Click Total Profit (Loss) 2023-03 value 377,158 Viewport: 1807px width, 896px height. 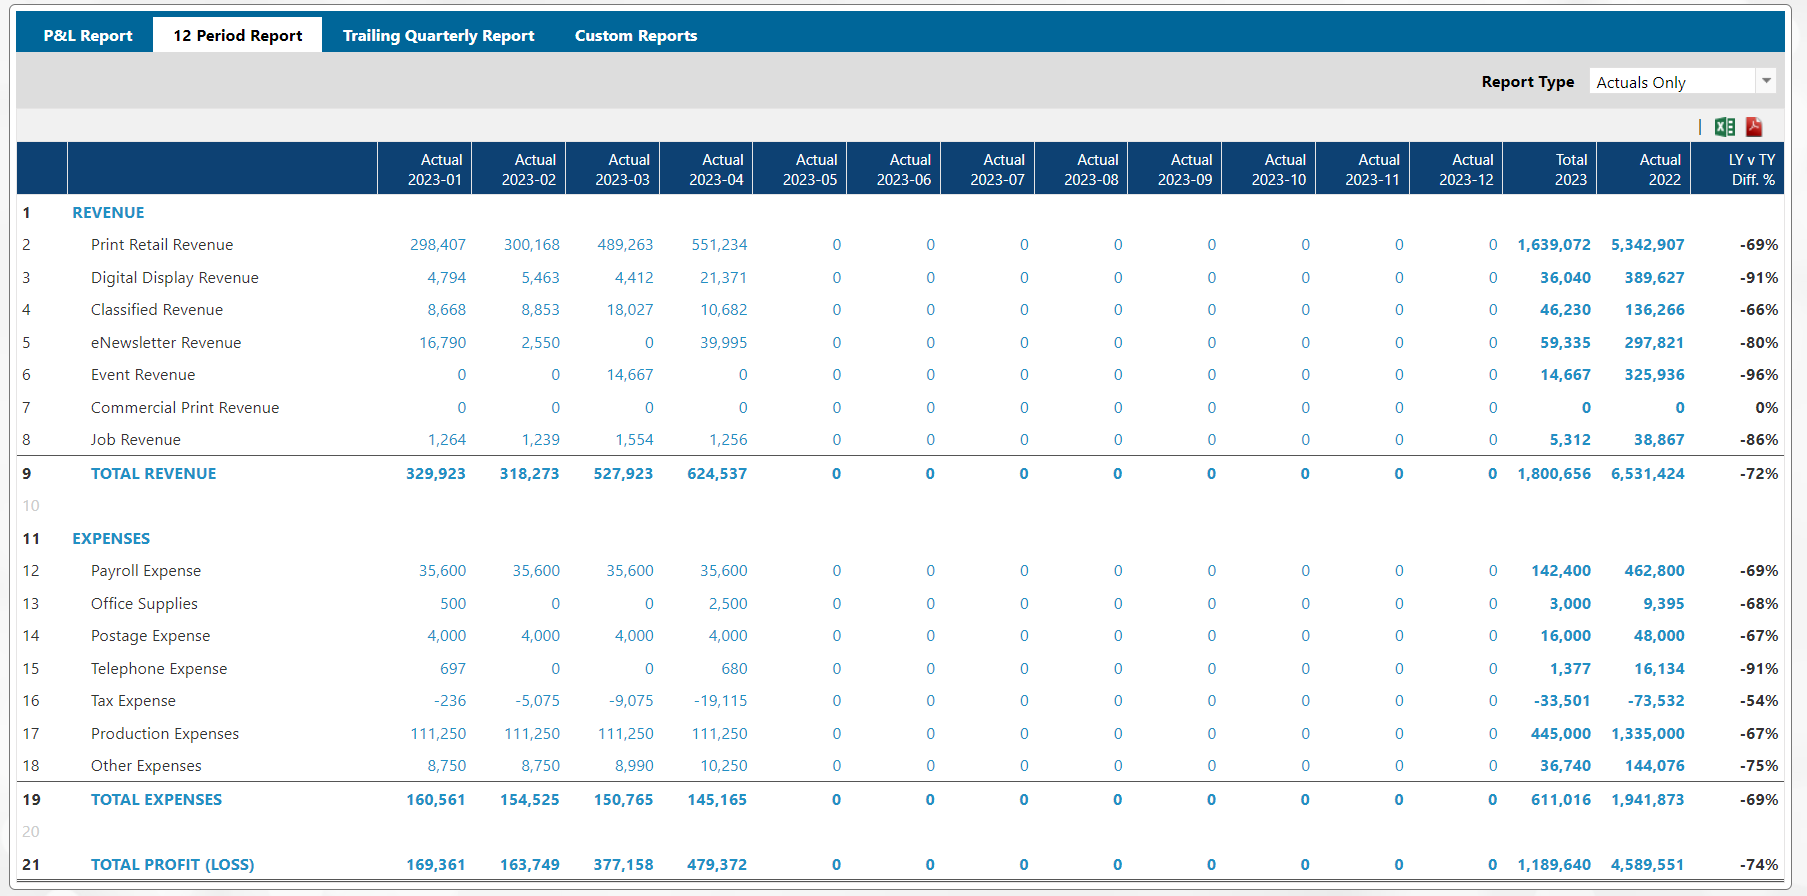[623, 865]
